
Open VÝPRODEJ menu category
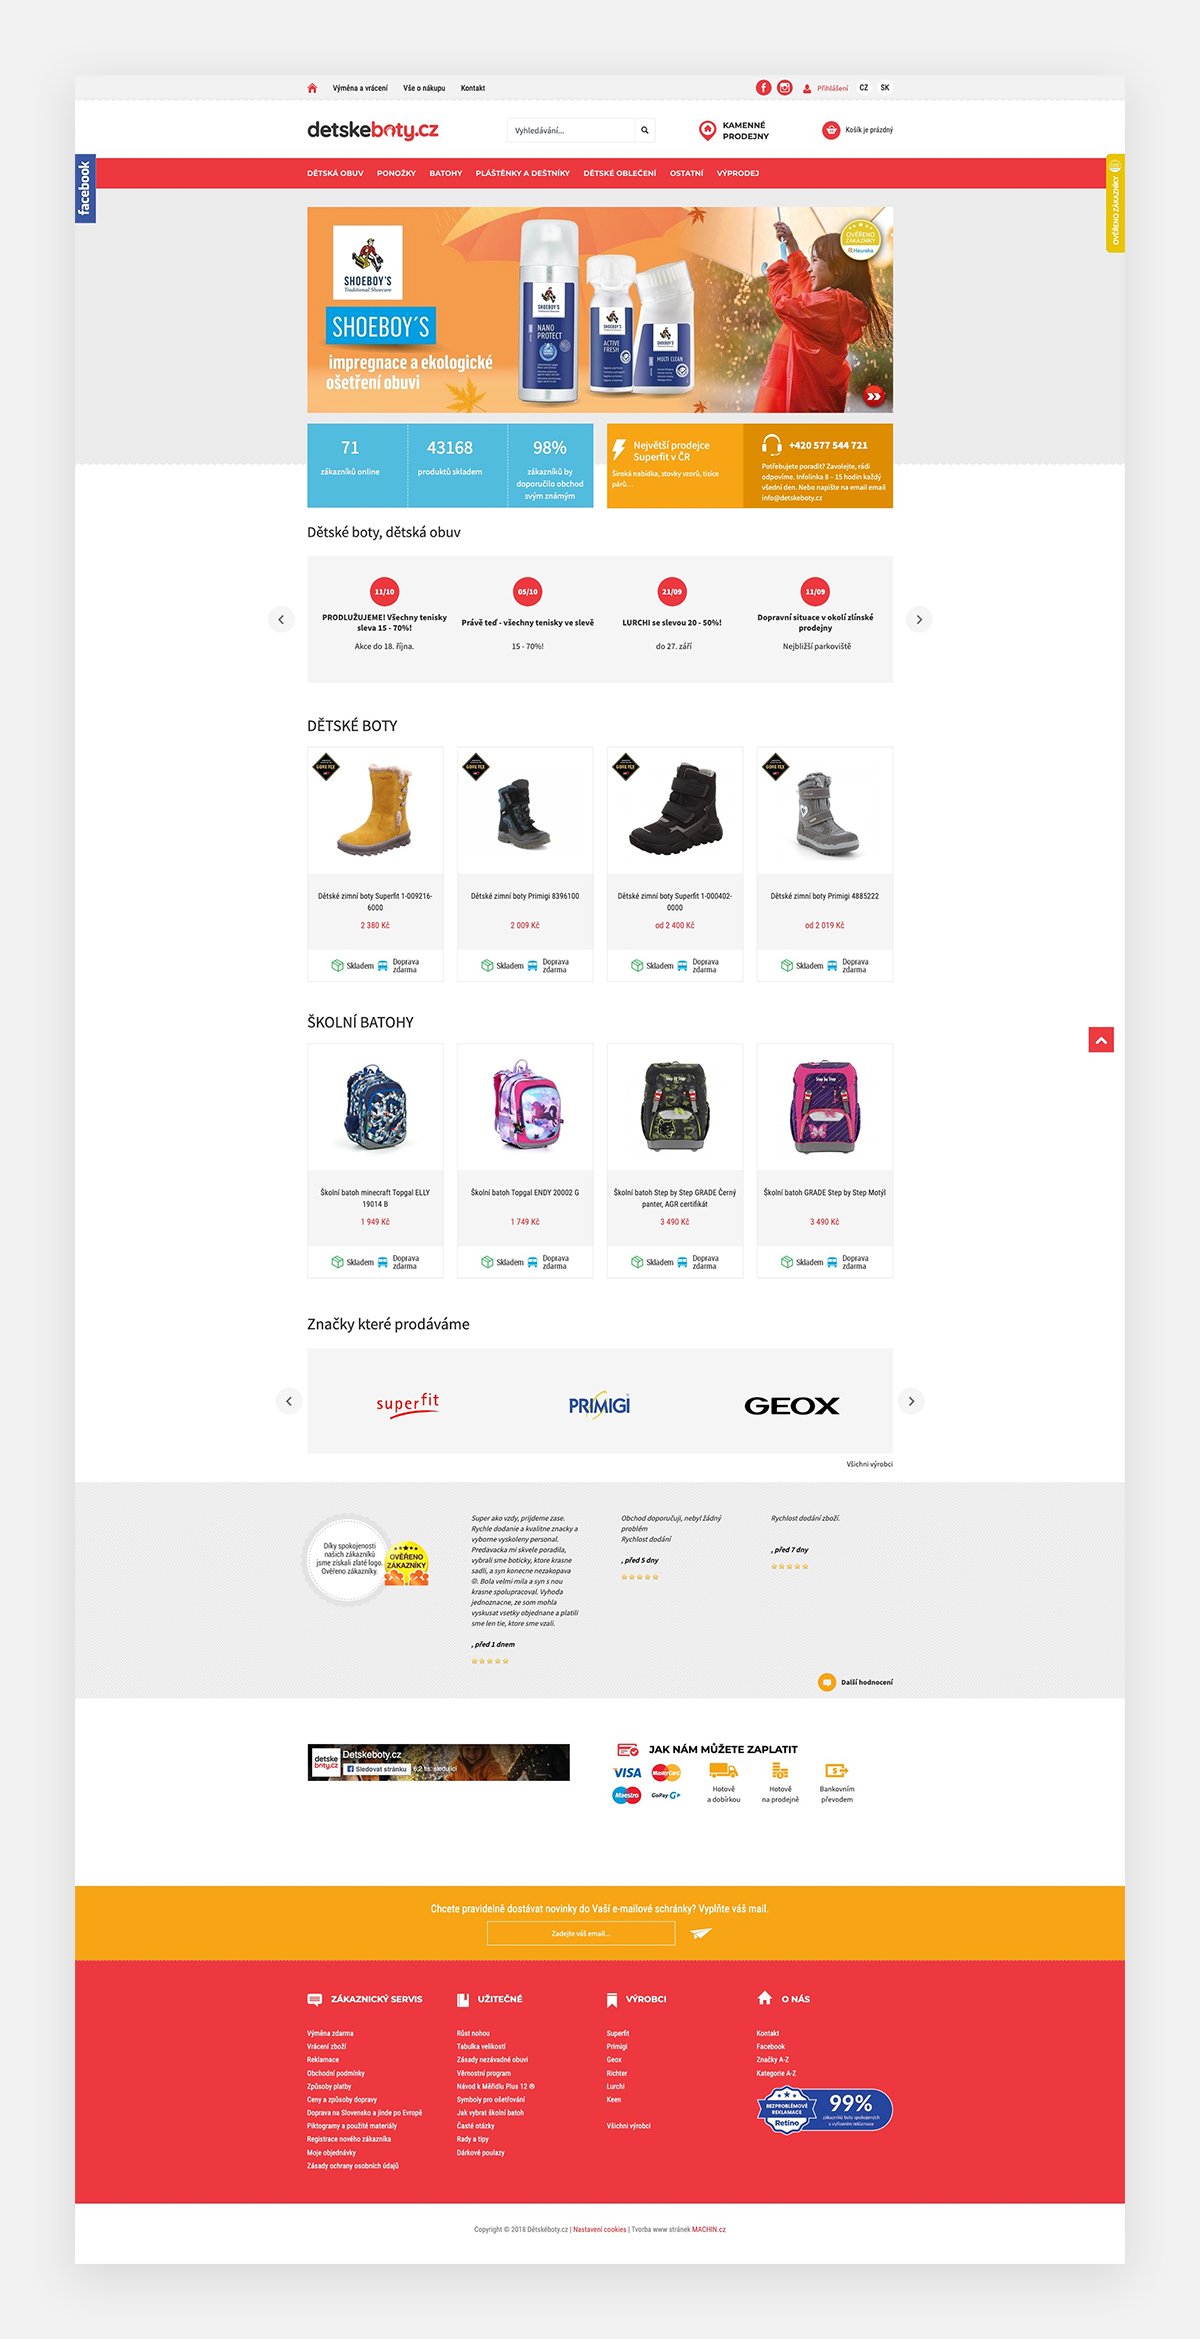coord(738,173)
